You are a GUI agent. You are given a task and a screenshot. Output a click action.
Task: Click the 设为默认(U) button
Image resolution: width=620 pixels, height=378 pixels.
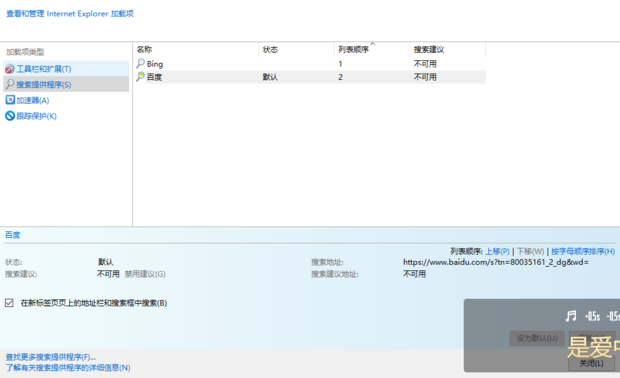[x=537, y=338]
